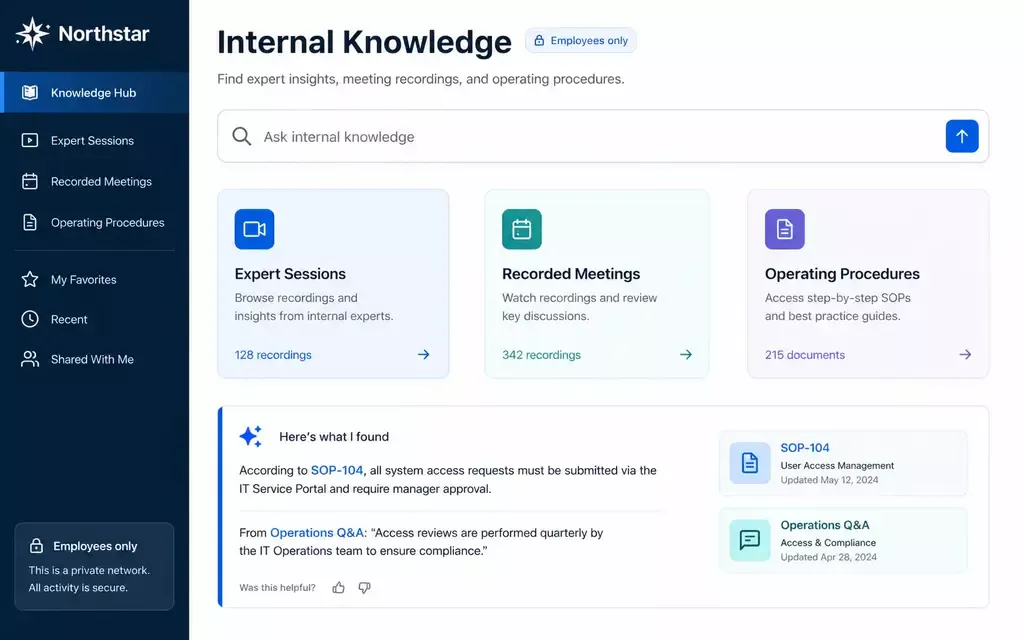This screenshot has width=1024, height=640.
Task: Click the Recent clock icon
Action: pyautogui.click(x=30, y=319)
